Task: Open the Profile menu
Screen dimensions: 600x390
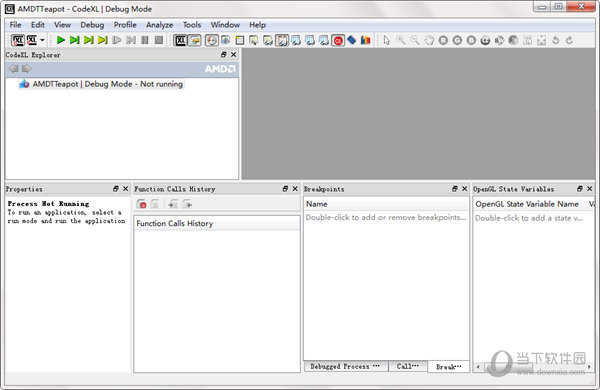Action: click(x=125, y=25)
